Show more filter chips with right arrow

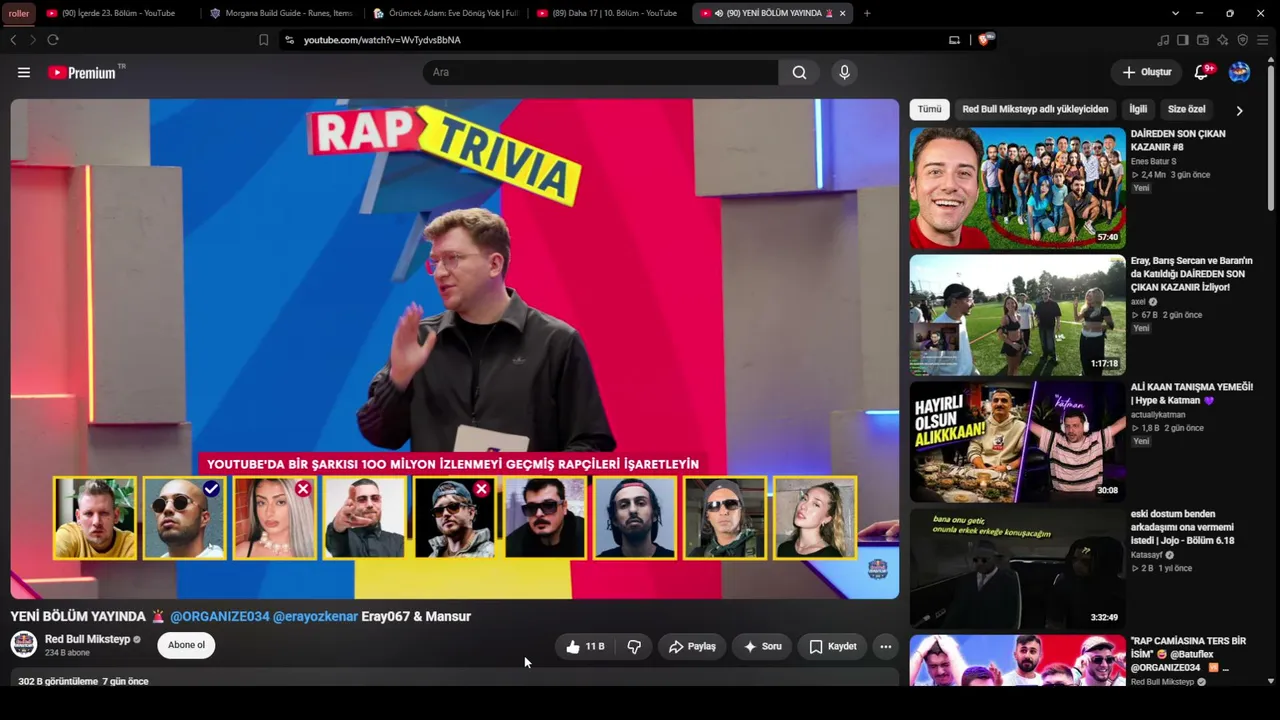coord(1239,110)
